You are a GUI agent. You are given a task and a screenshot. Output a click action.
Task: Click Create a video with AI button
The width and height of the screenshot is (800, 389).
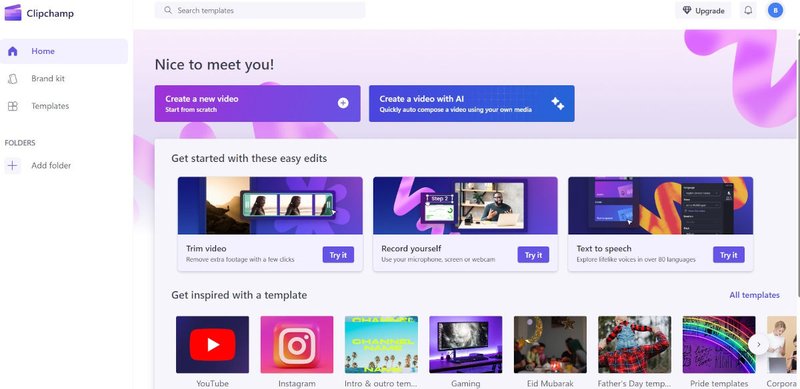pos(471,104)
